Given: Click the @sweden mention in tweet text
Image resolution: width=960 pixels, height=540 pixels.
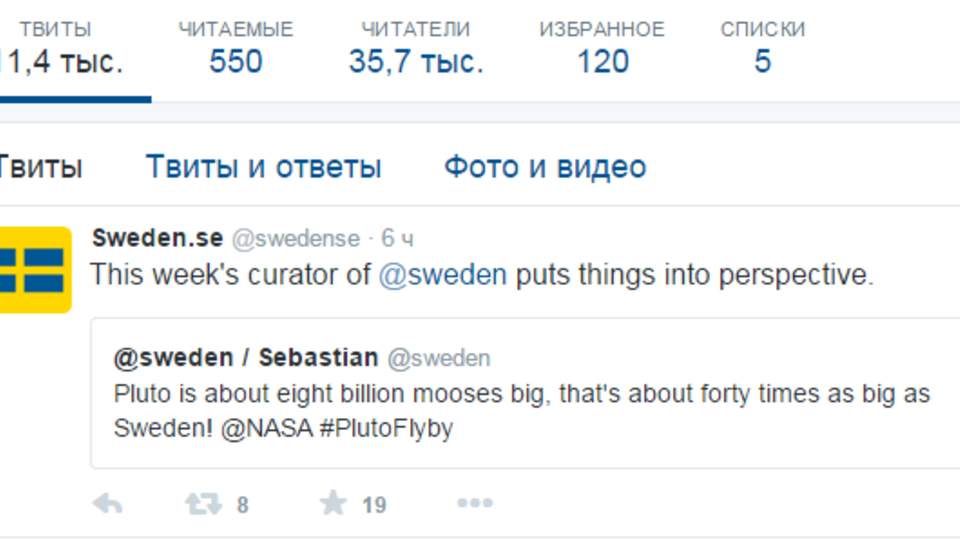Looking at the screenshot, I should tap(443, 275).
